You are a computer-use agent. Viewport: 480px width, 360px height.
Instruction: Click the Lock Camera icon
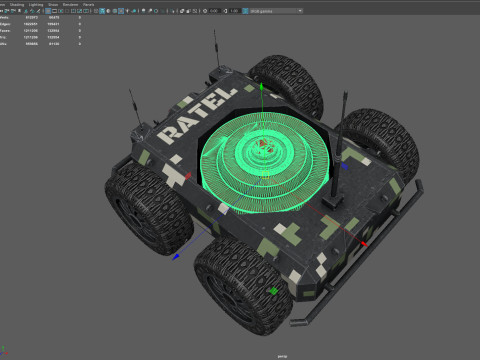click(x=7, y=11)
